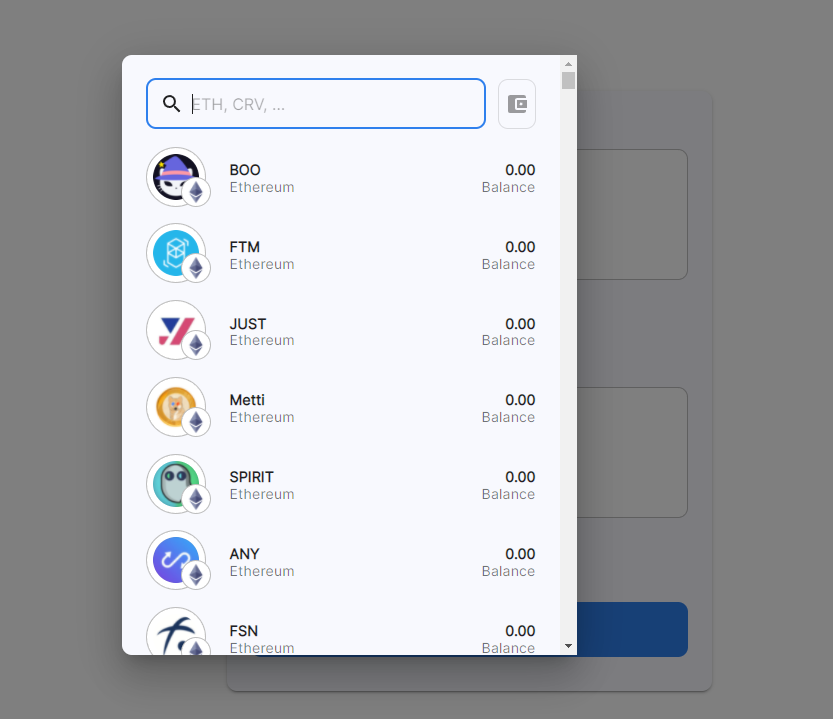Click the magnifier search icon
Viewport: 833px width, 719px height.
(171, 104)
